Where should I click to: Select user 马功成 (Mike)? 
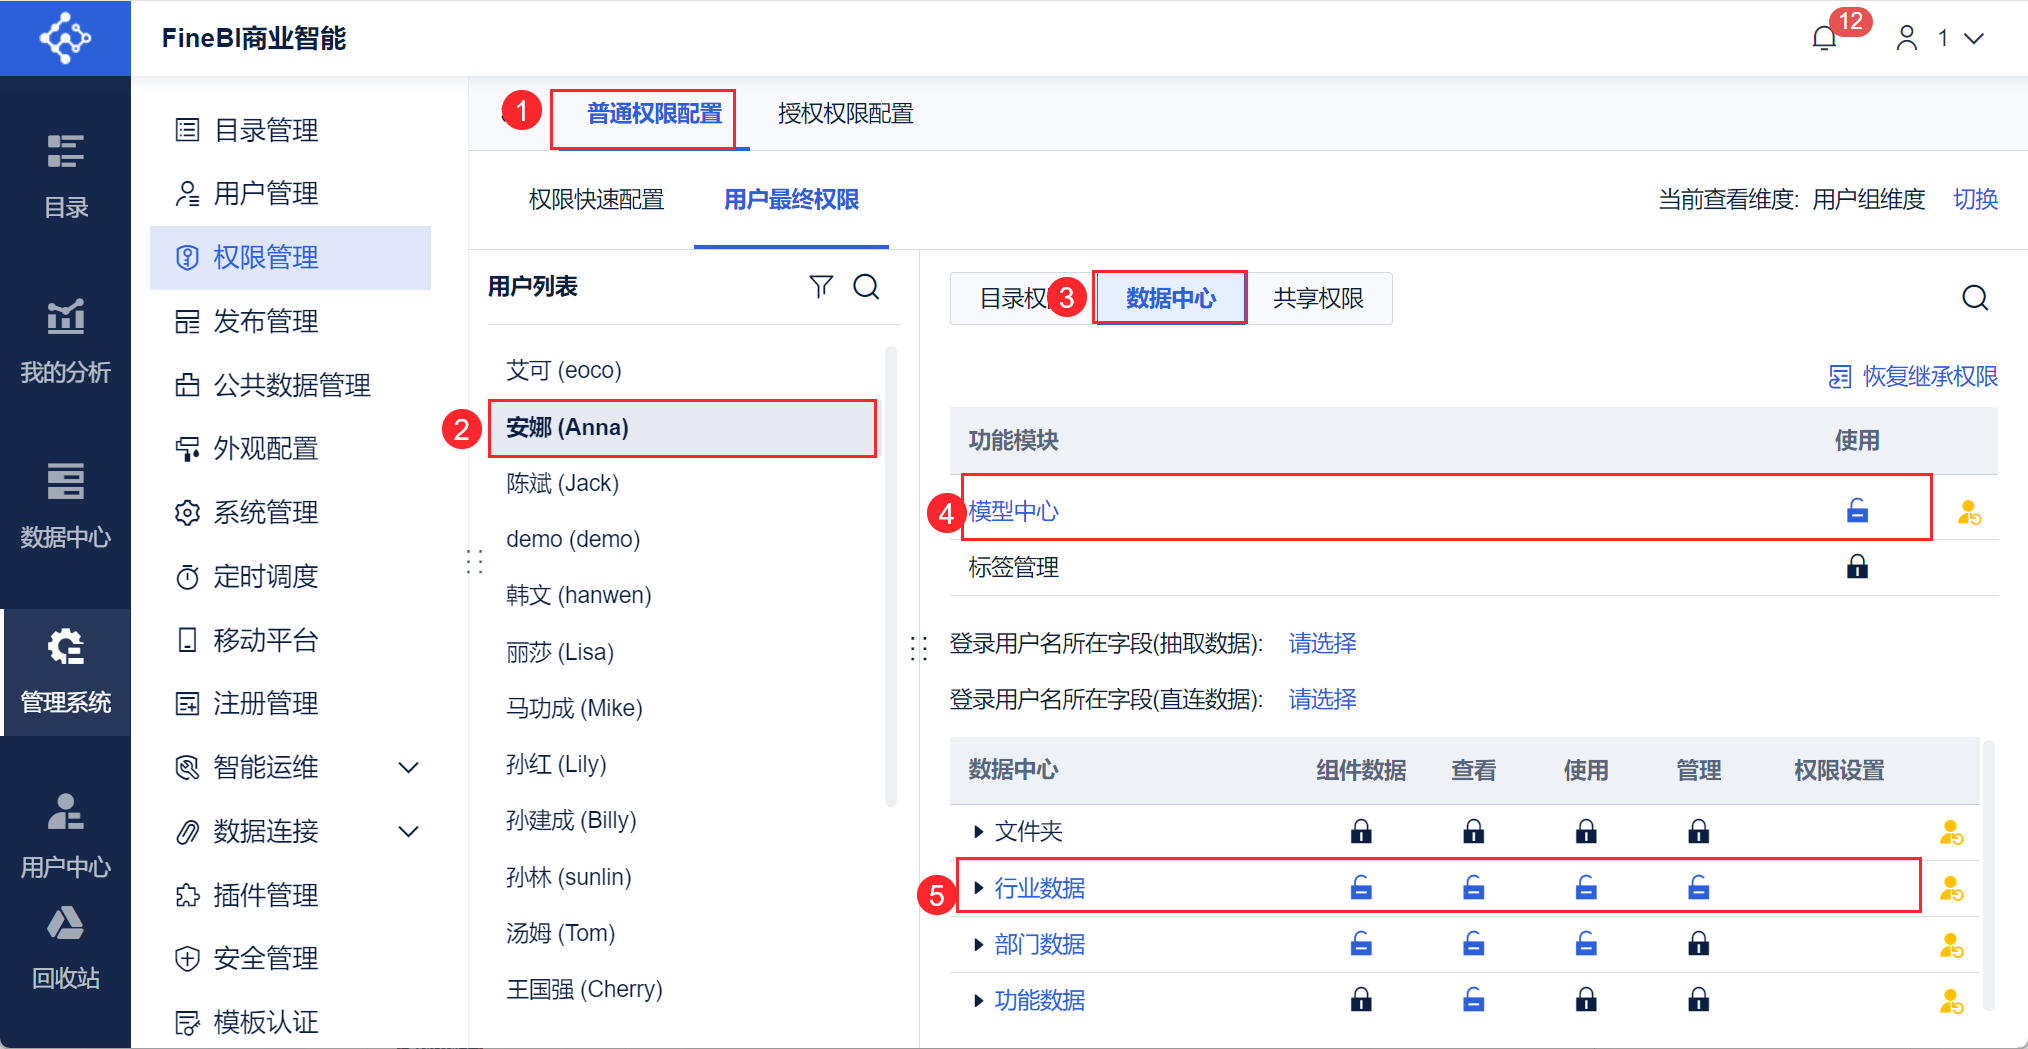682,709
